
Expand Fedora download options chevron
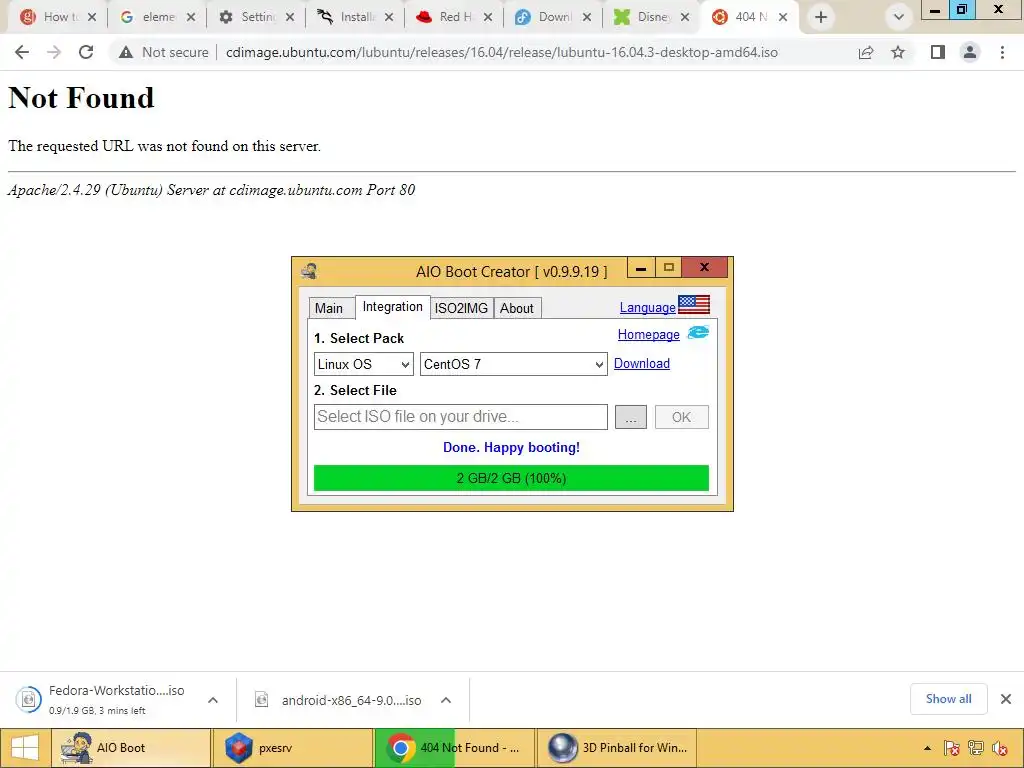(x=213, y=700)
